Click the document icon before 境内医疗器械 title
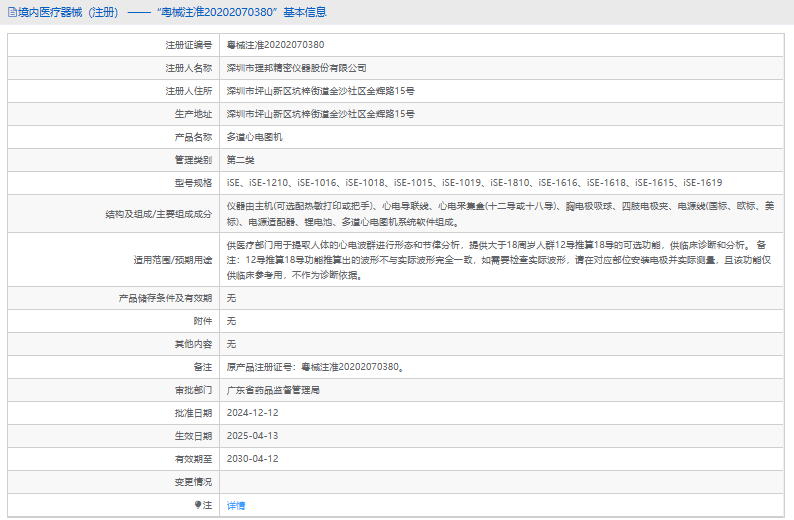Screen dimensions: 794x520 click(x=13, y=12)
